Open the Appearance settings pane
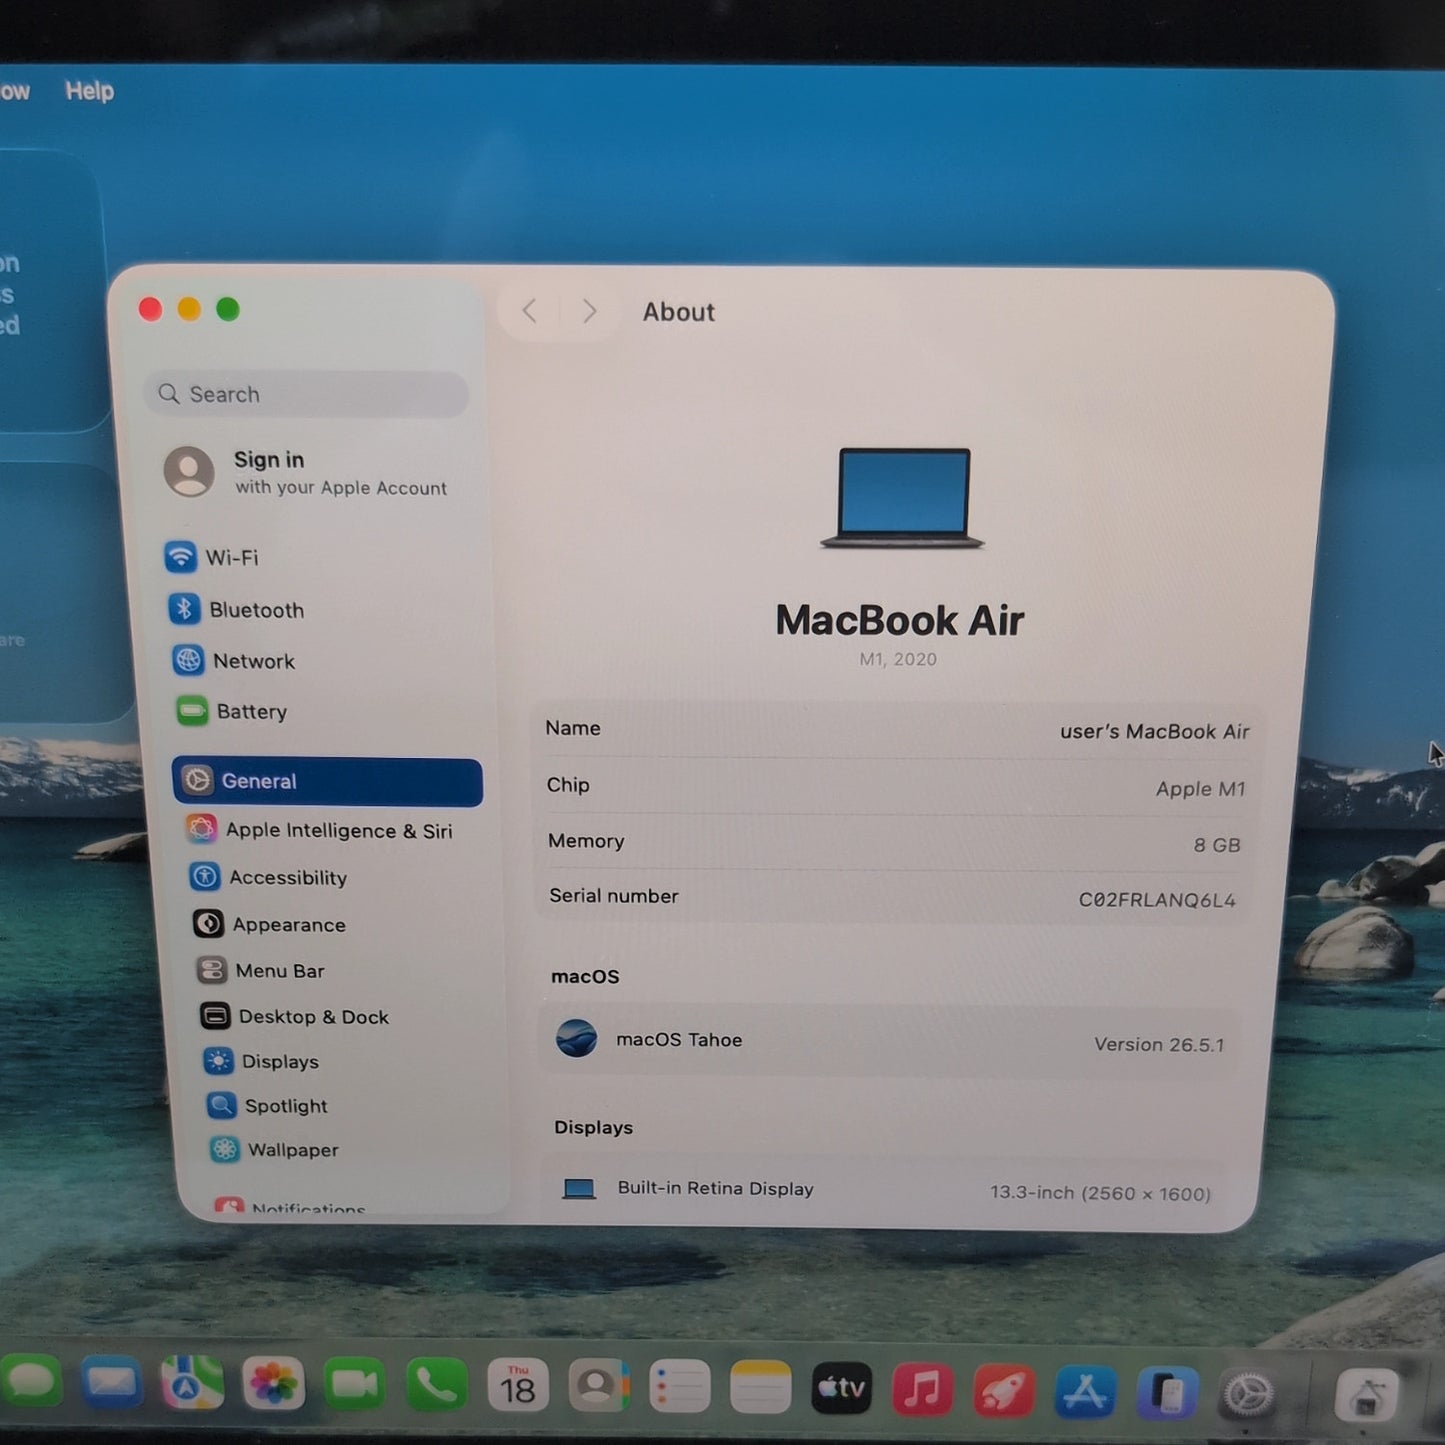 click(x=270, y=924)
